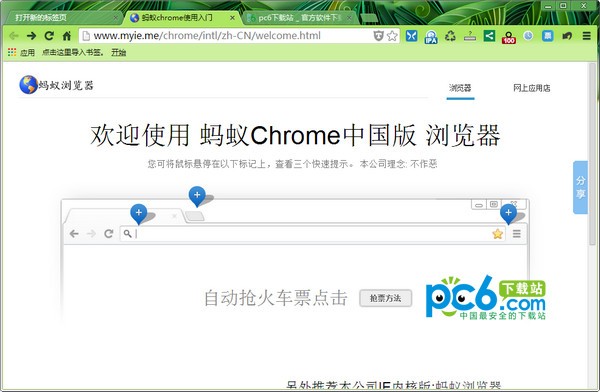Open the 网上应用店 navigation tab
The image size is (600, 392).
click(532, 88)
